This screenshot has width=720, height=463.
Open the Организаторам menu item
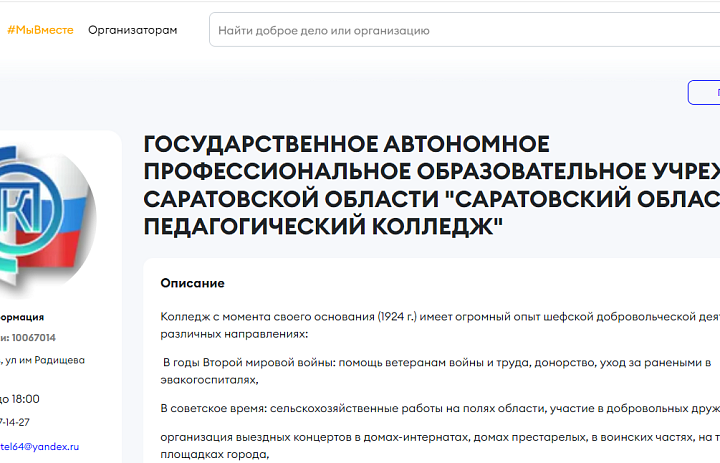tap(133, 30)
